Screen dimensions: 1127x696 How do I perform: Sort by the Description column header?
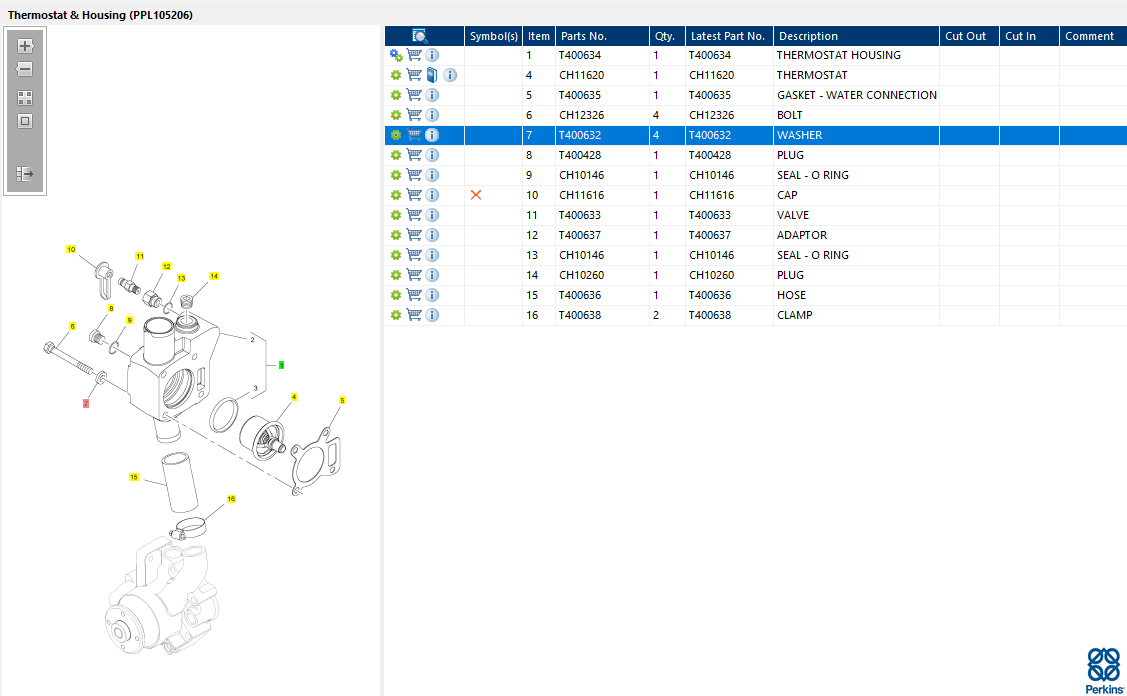coord(856,36)
